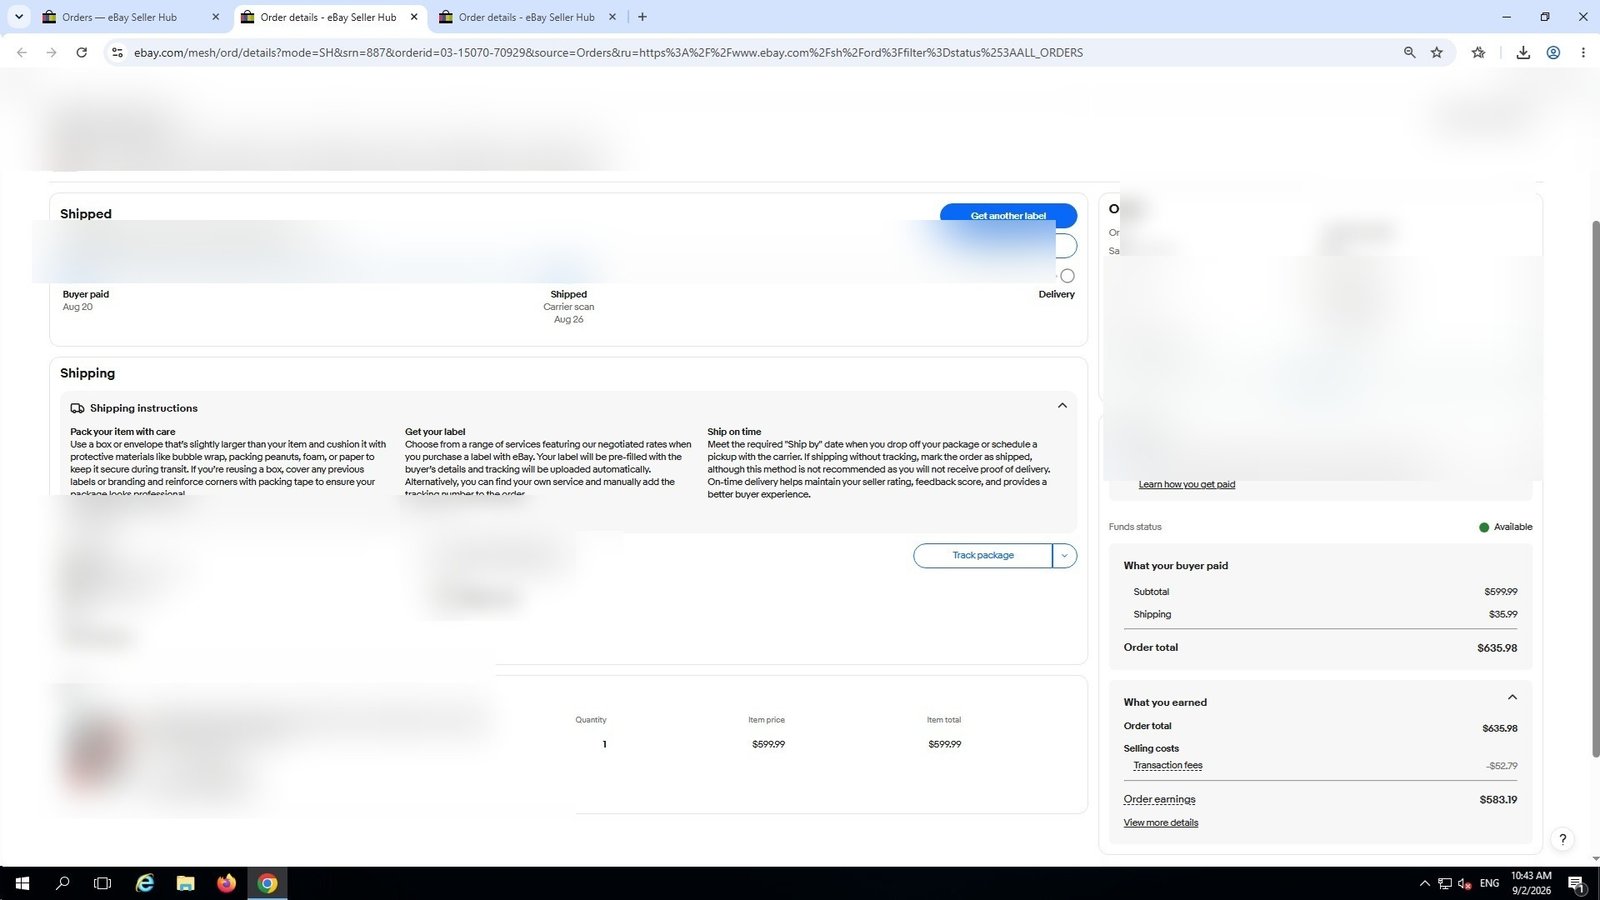Open a new browser tab
The image size is (1600, 900).
(642, 17)
